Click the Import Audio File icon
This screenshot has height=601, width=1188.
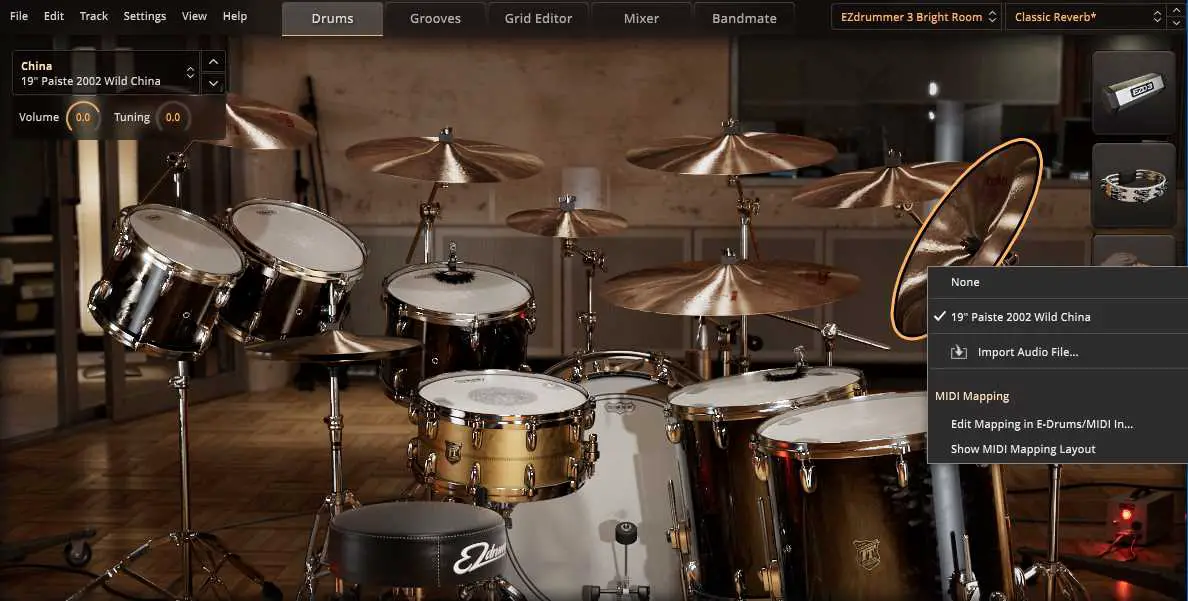[959, 352]
